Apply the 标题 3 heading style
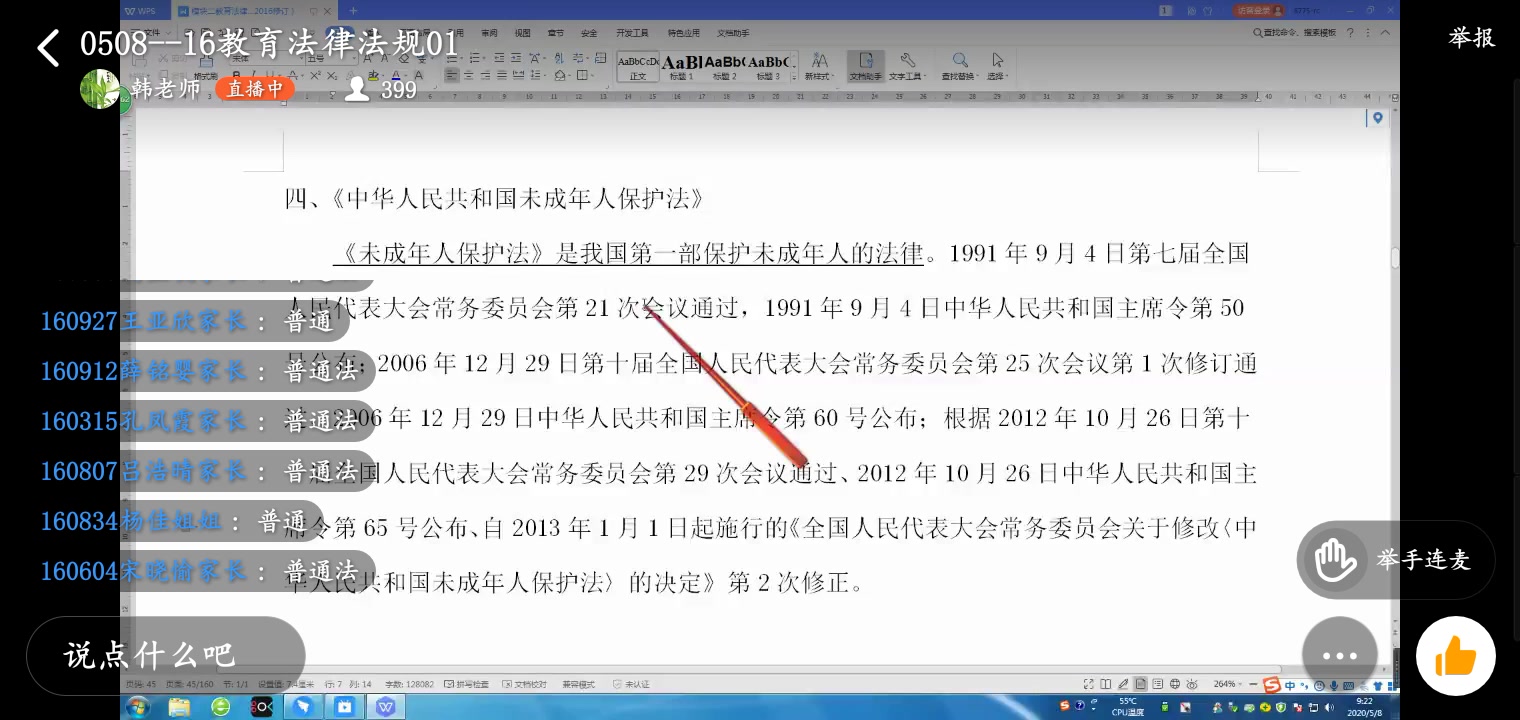 [x=768, y=66]
